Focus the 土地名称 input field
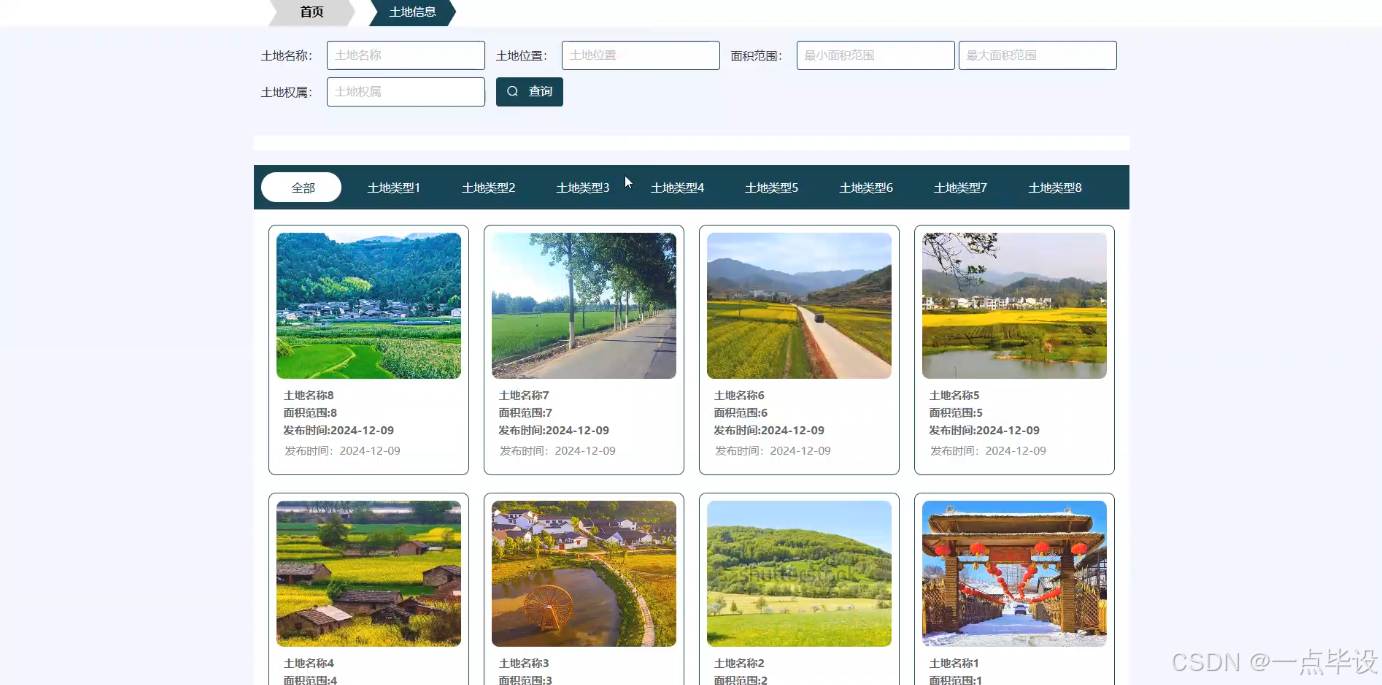This screenshot has width=1382, height=685. (x=406, y=56)
